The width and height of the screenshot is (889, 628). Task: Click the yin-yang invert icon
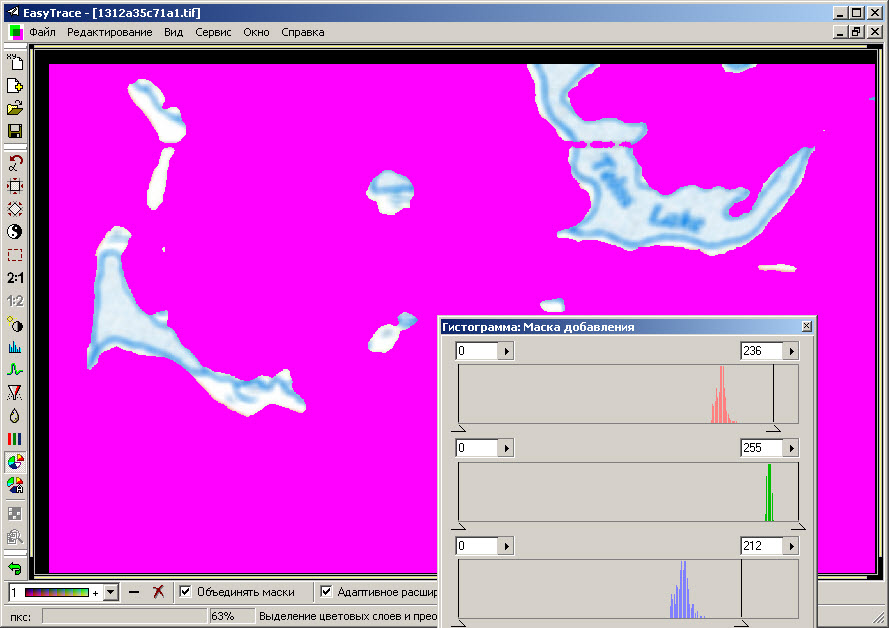tap(15, 232)
